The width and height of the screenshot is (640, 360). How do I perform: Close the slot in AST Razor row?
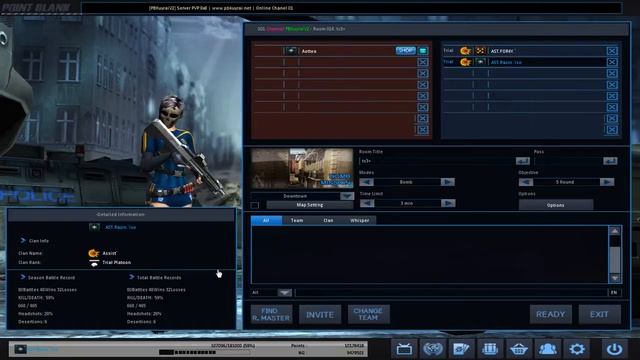[612, 62]
